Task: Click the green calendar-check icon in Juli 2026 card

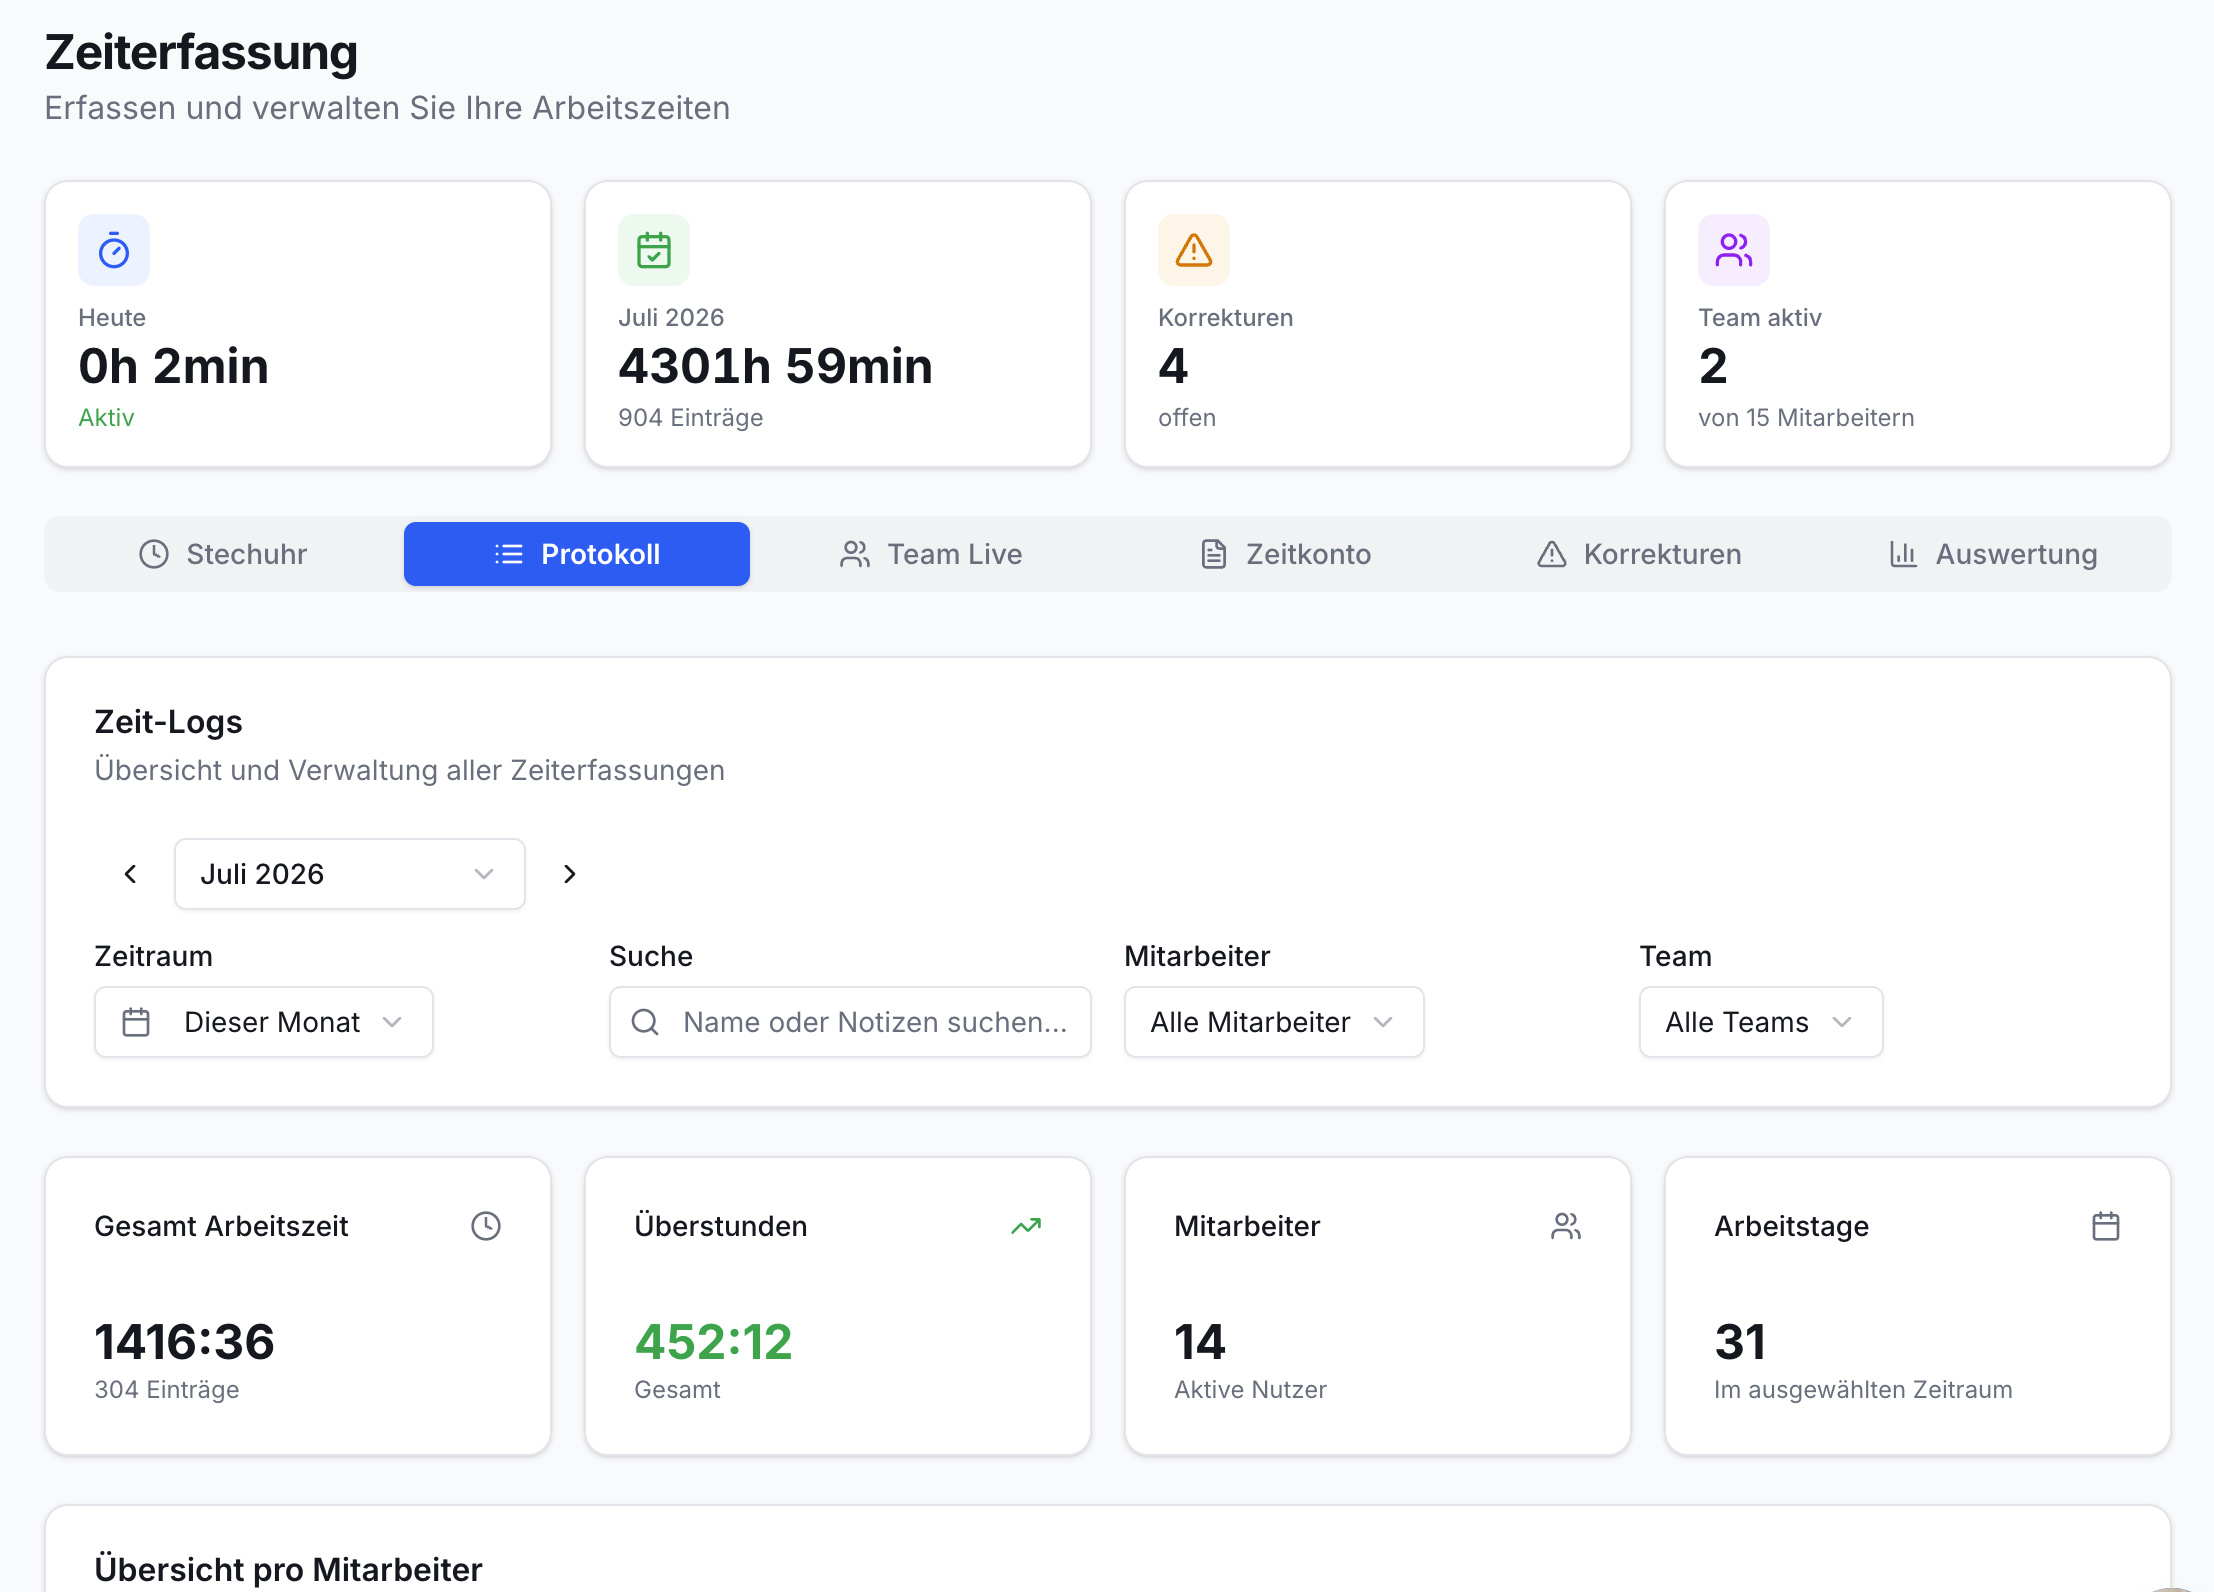Action: point(654,250)
